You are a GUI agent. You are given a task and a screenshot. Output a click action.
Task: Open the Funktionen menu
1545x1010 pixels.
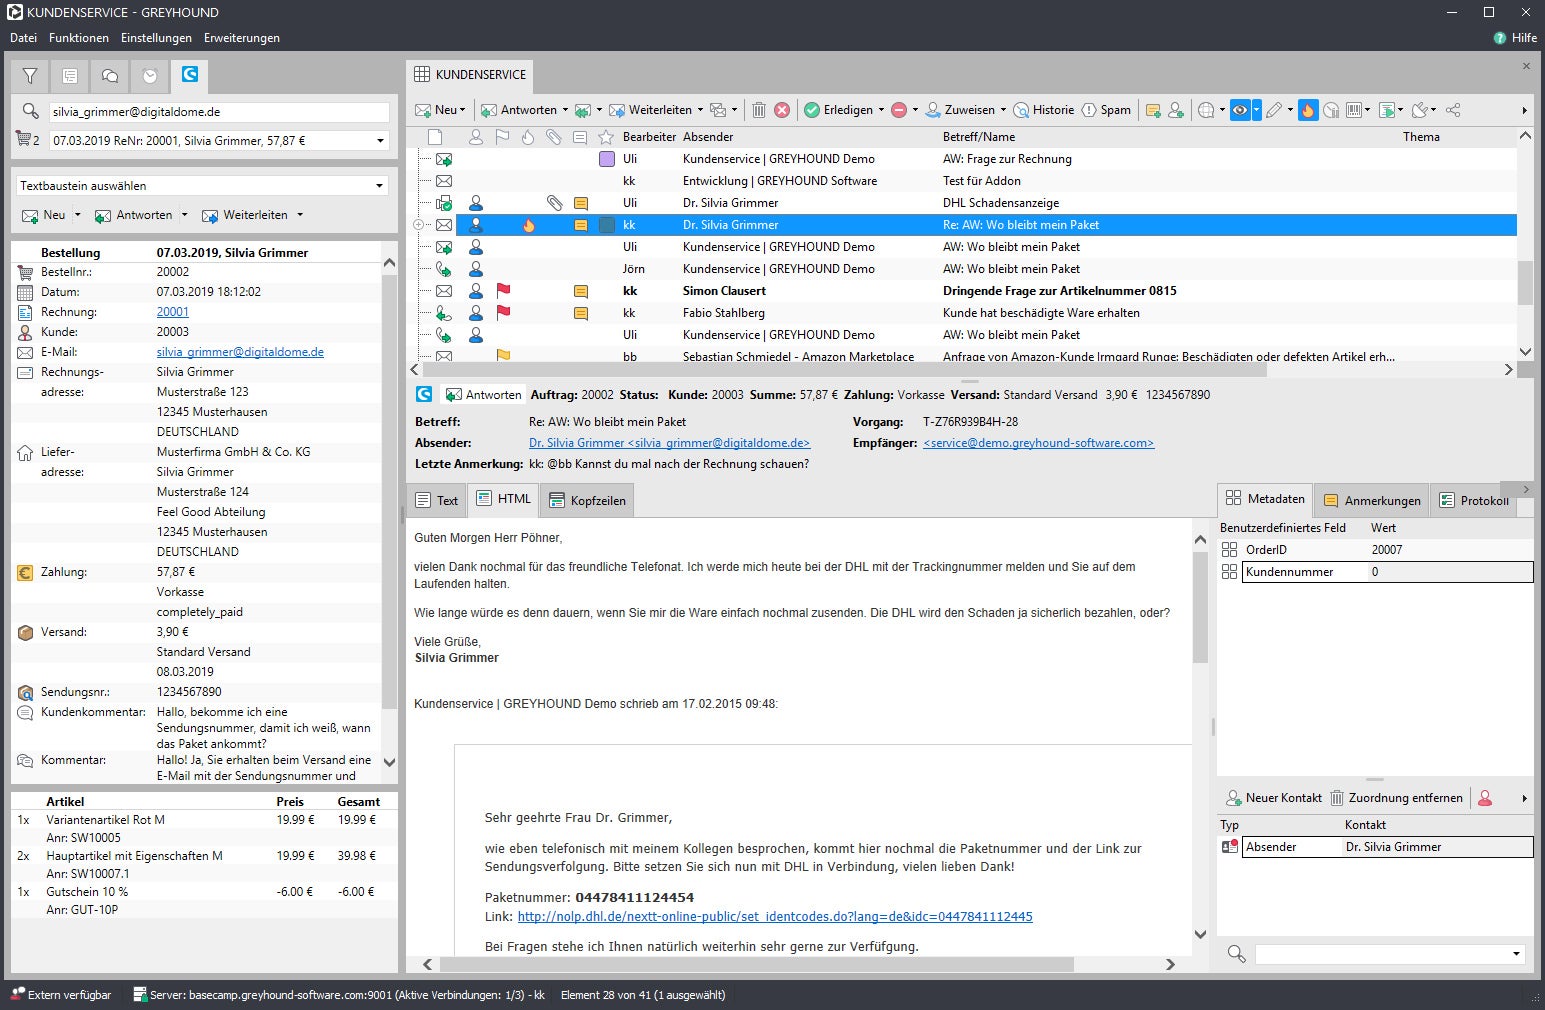click(79, 38)
